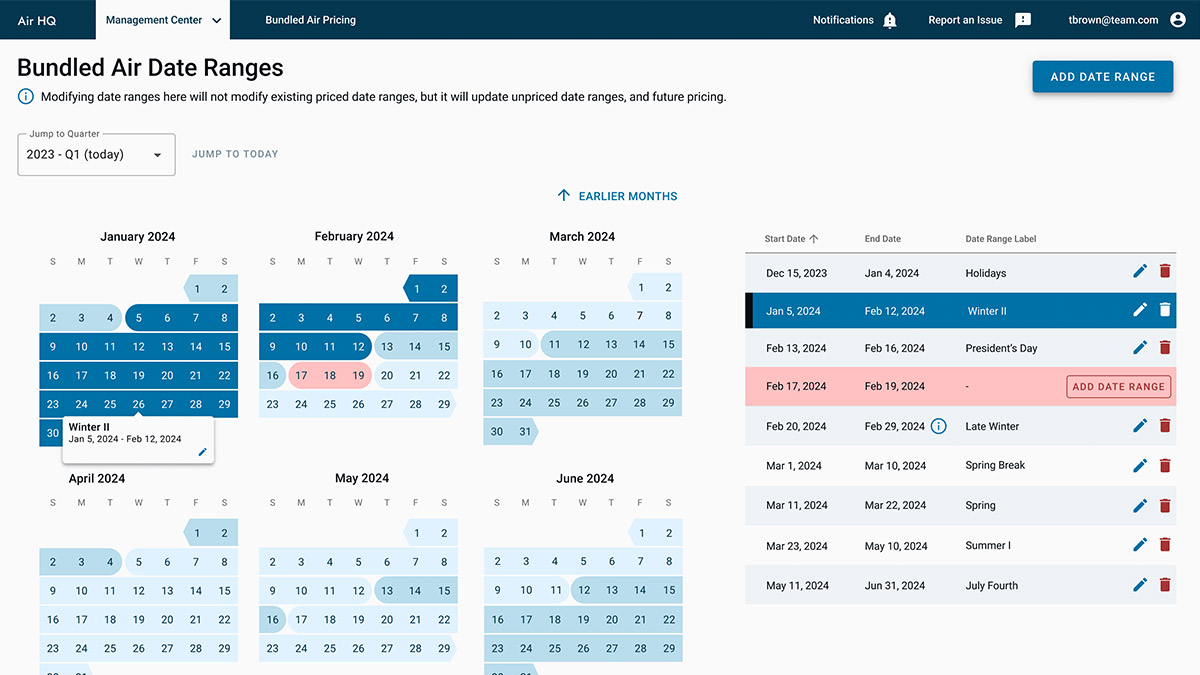
Task: Click the 'Holidays' label cell
Action: click(x=986, y=273)
